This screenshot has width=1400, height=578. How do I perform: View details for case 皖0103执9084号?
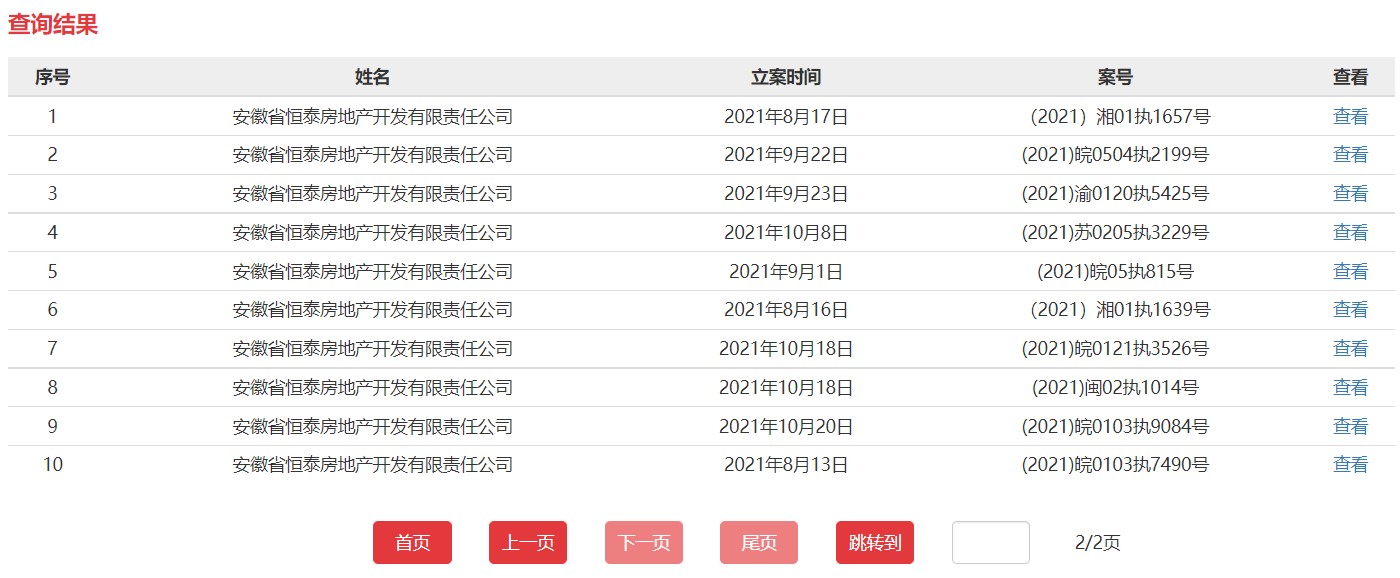click(x=1350, y=427)
